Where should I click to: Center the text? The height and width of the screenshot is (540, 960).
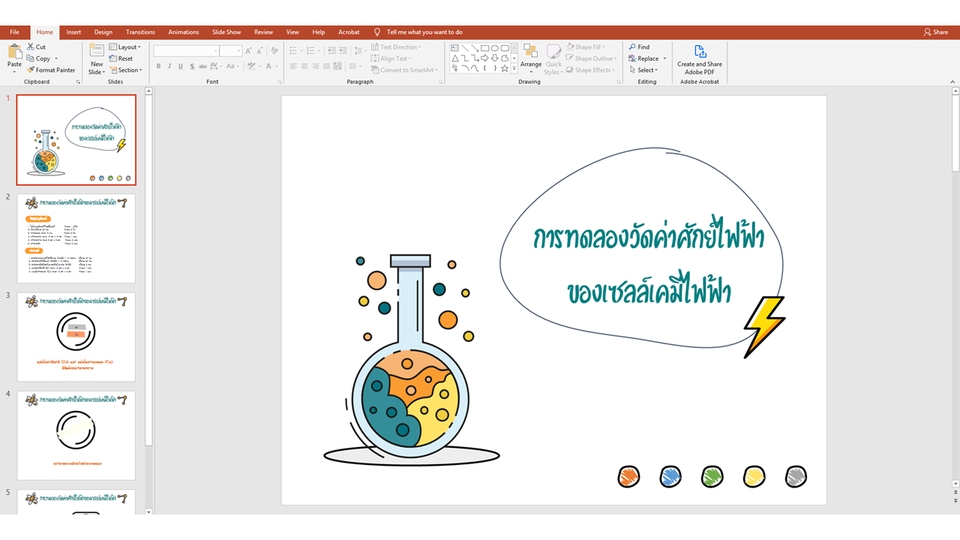click(x=304, y=66)
